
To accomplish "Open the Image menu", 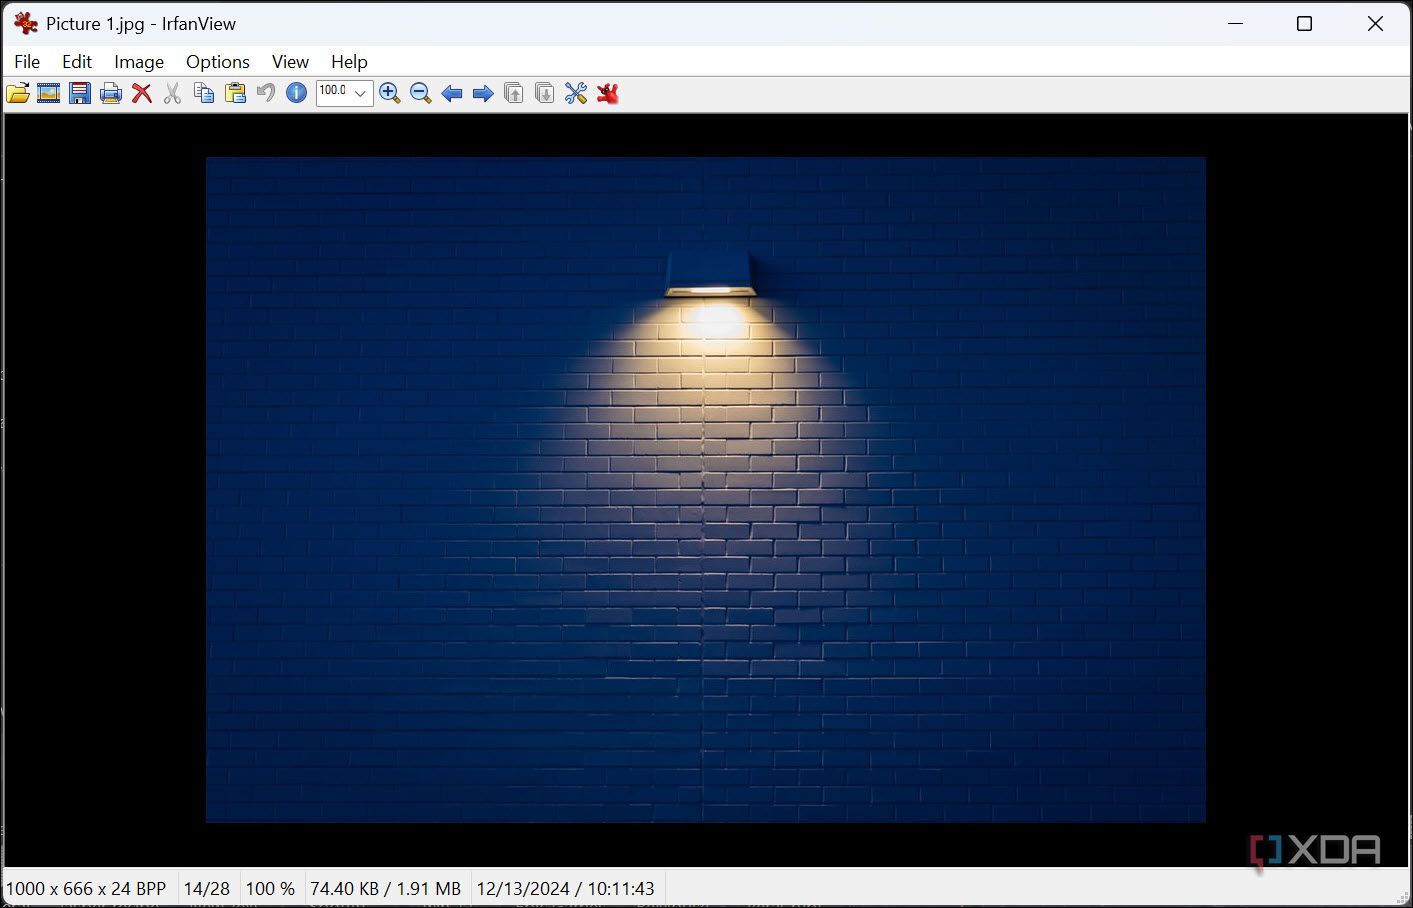I will (139, 62).
